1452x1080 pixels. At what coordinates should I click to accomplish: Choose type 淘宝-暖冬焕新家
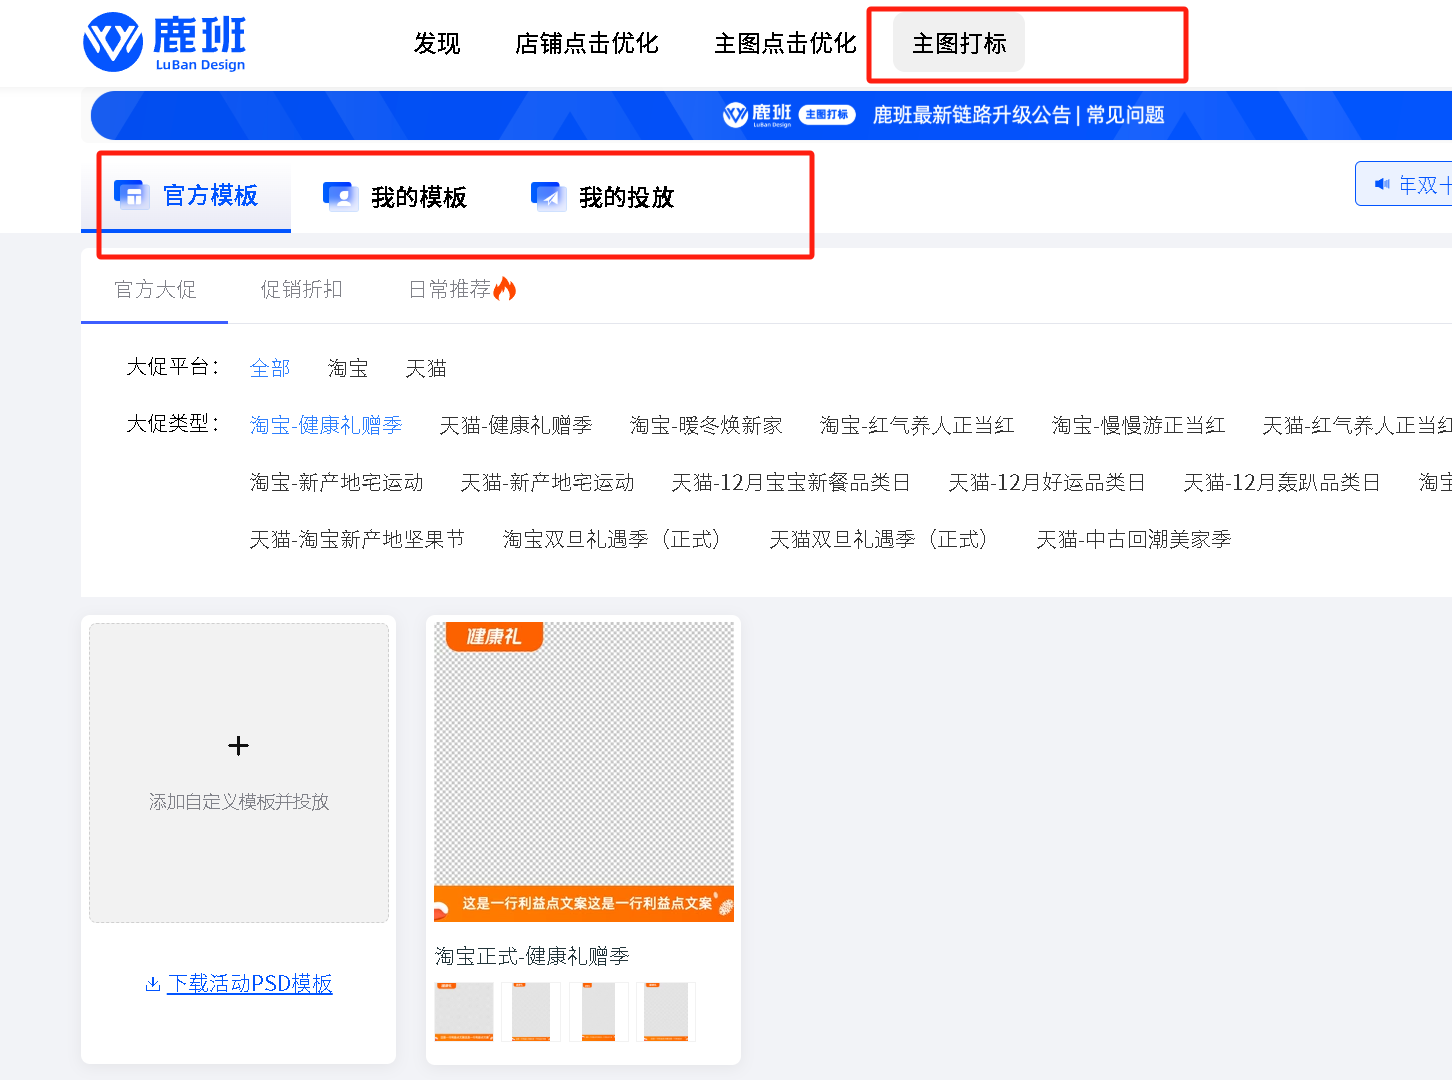tap(706, 425)
